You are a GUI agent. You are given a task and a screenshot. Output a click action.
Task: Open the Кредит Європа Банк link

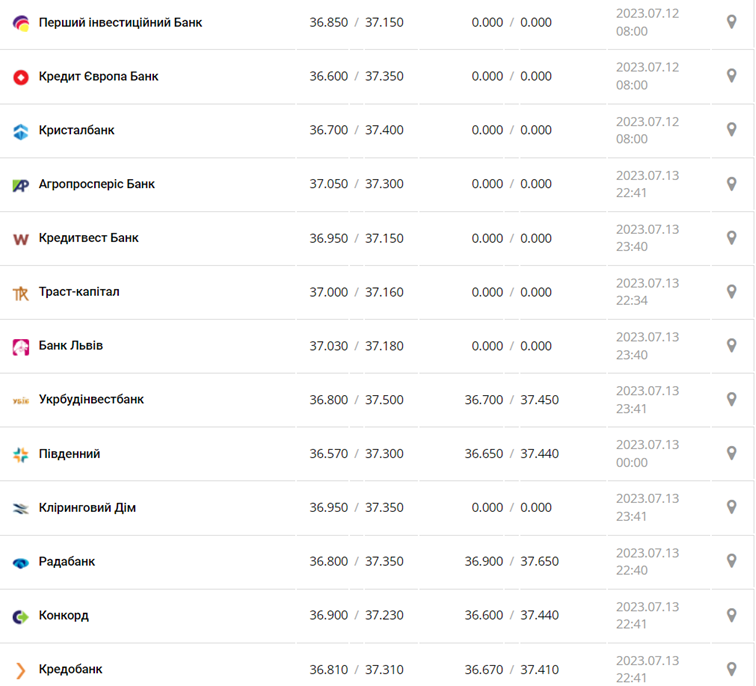[98, 76]
